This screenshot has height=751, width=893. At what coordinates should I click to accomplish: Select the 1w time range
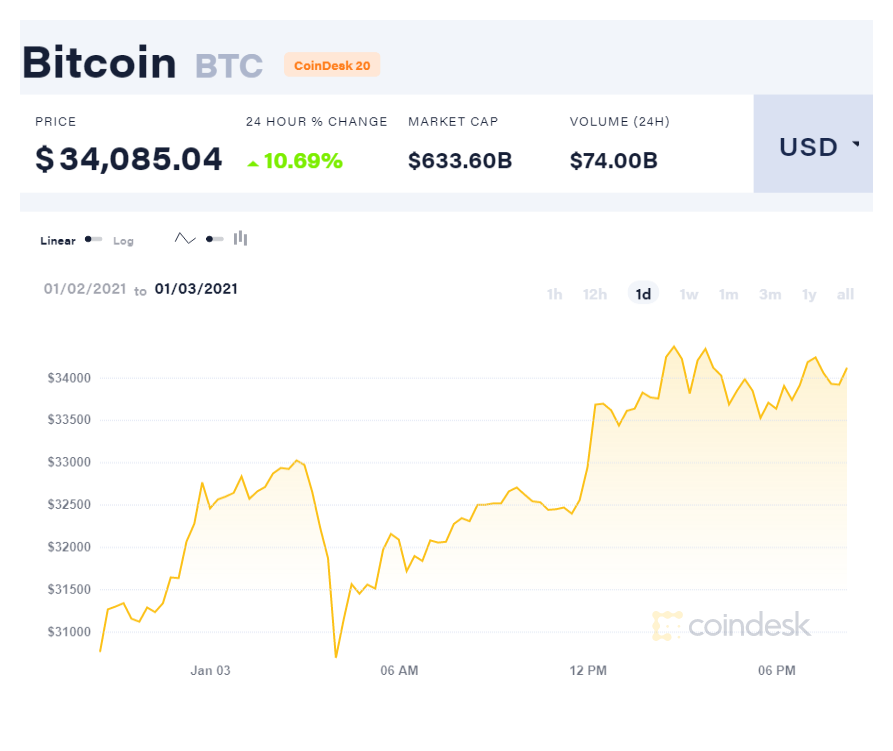689,294
